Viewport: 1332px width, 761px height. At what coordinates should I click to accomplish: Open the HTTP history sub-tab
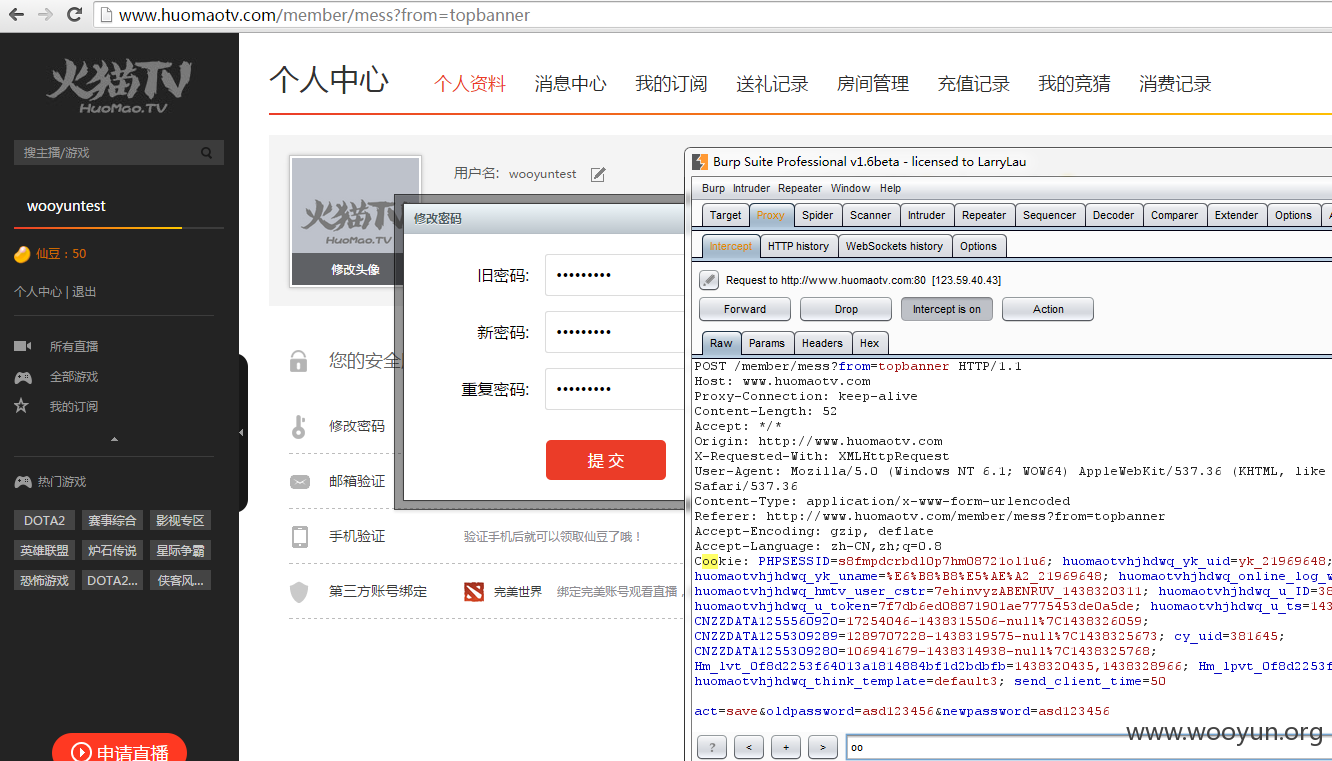798,246
